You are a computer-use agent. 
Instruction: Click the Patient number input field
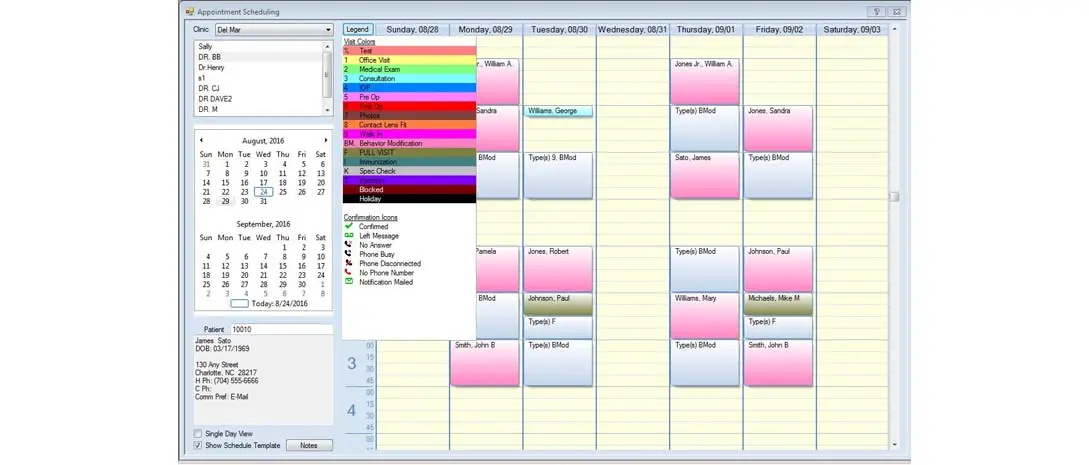pyautogui.click(x=281, y=329)
